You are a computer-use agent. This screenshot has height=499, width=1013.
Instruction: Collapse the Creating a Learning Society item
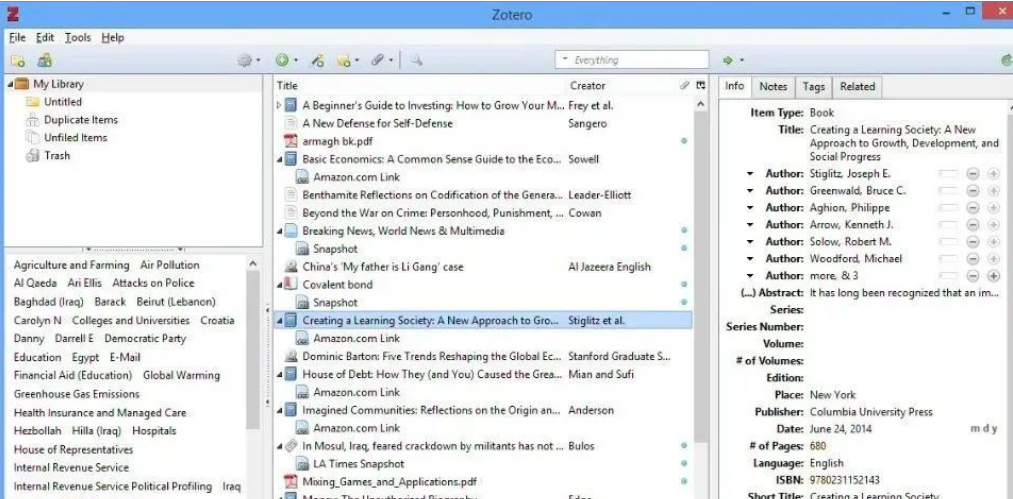[x=278, y=321]
